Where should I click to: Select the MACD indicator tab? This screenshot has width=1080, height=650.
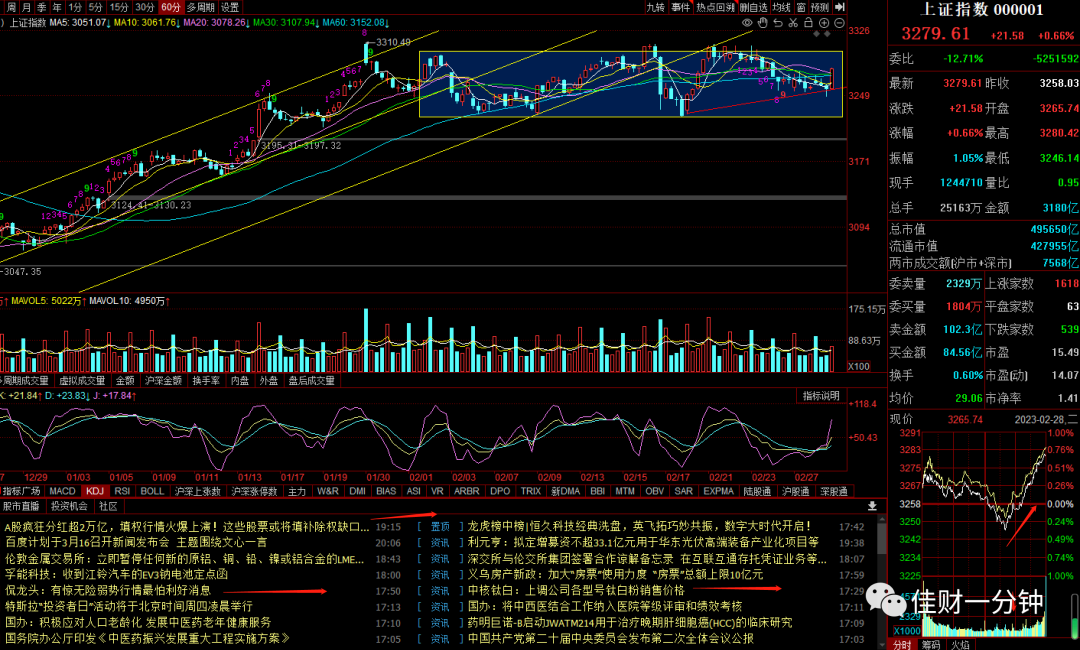pos(62,491)
